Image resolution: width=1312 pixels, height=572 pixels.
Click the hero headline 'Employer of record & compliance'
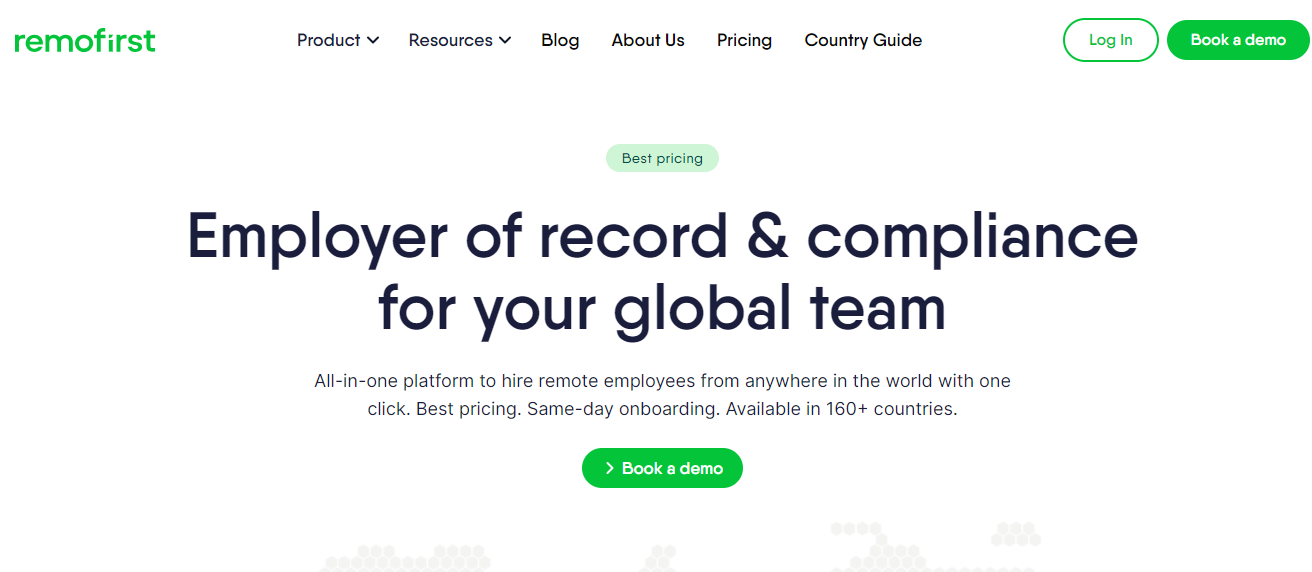662,236
